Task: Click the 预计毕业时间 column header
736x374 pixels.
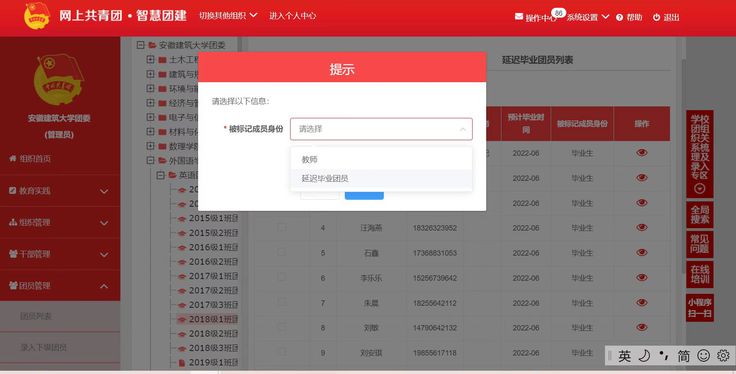Action: pyautogui.click(x=526, y=123)
